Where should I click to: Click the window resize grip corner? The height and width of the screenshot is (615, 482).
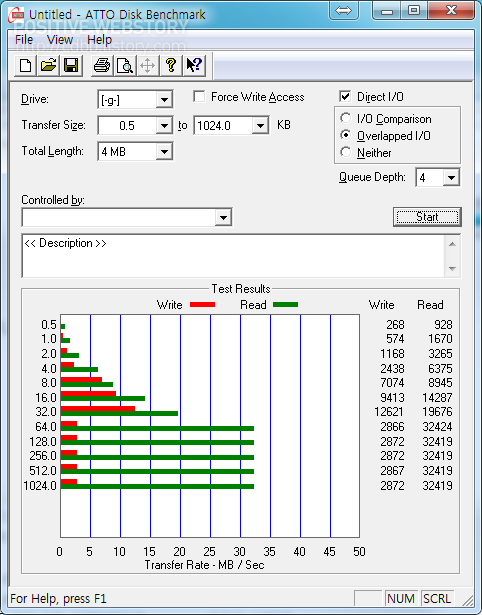click(467, 600)
